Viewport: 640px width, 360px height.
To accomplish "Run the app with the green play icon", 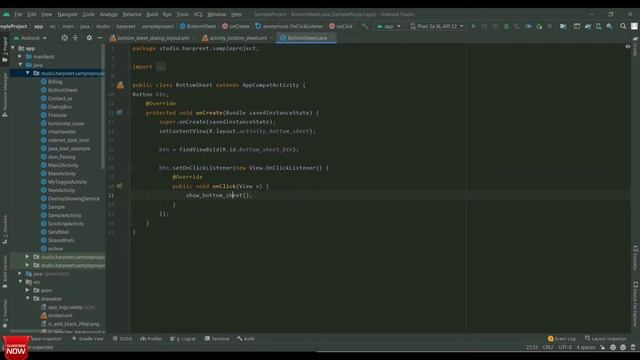I will point(474,26).
